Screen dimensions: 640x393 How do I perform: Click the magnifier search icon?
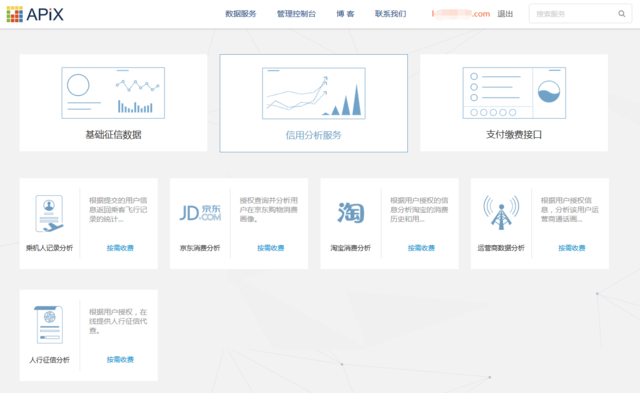(x=622, y=14)
